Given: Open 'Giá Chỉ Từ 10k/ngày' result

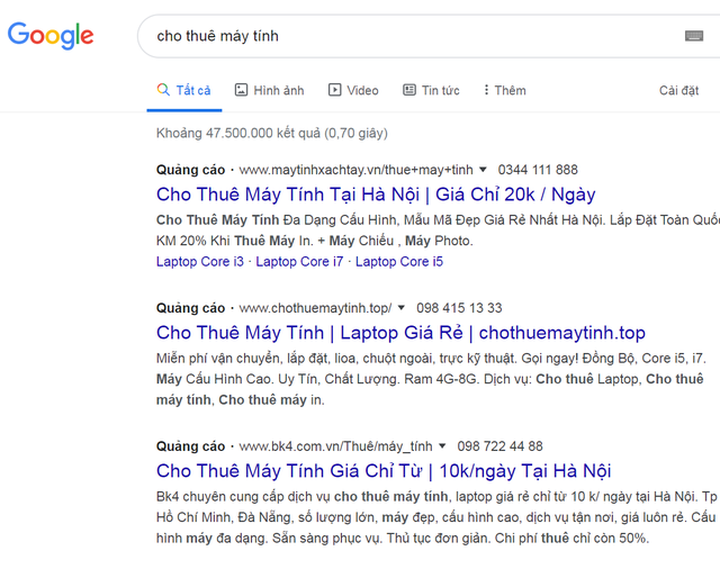Looking at the screenshot, I should click(384, 470).
